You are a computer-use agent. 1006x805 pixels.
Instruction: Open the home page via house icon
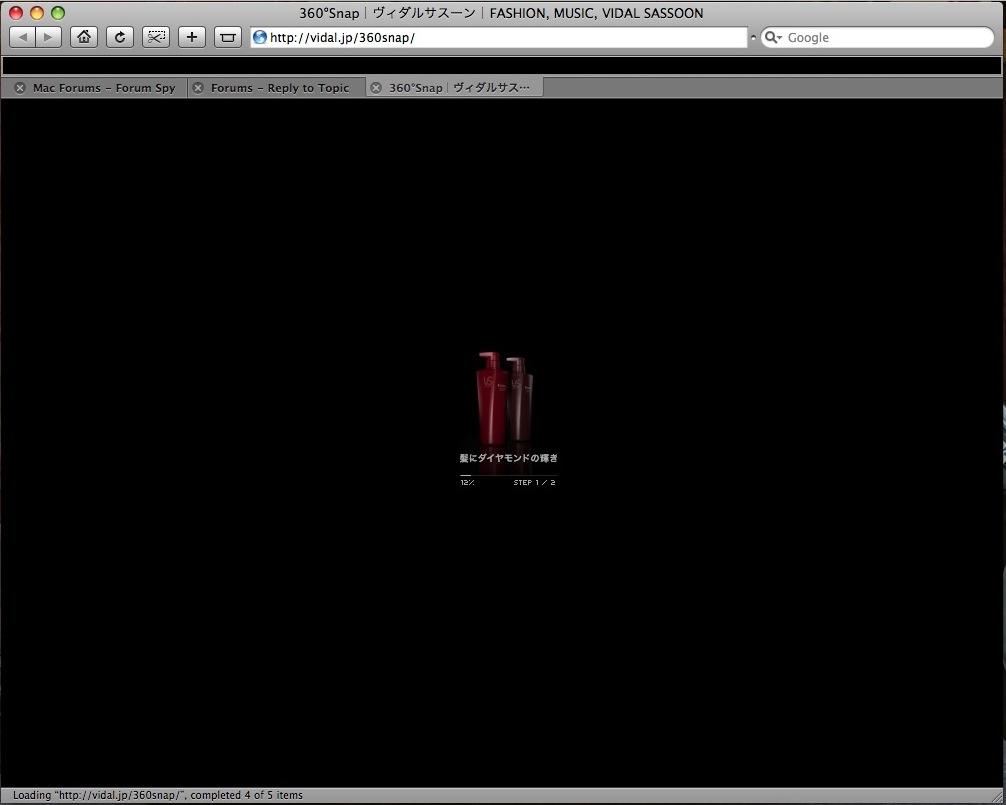click(x=84, y=37)
